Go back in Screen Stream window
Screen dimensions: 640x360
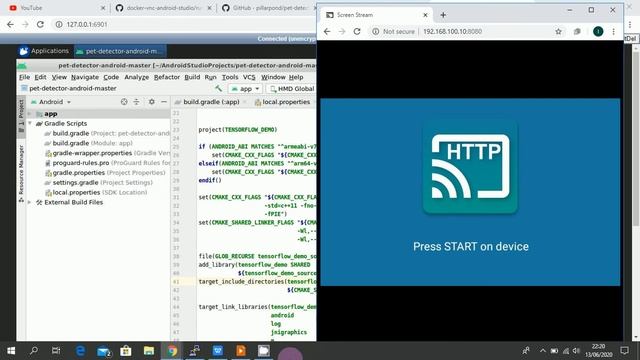coord(327,31)
